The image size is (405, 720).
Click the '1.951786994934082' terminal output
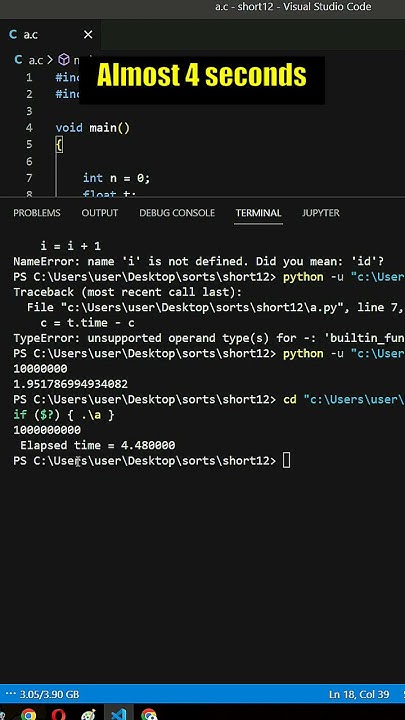(71, 384)
